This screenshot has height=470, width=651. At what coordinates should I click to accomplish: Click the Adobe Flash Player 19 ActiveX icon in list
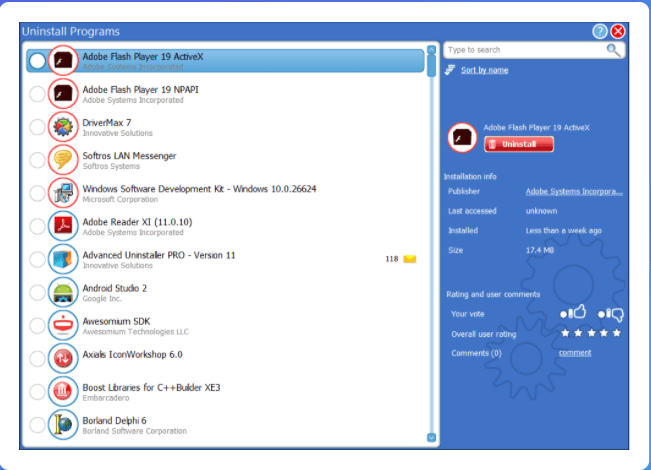pyautogui.click(x=63, y=61)
